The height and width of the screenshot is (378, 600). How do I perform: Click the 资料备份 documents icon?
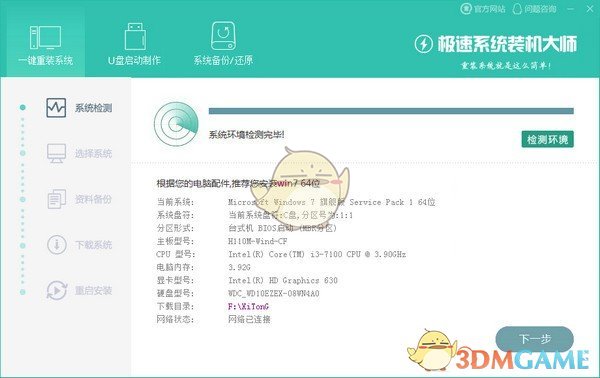(56, 199)
